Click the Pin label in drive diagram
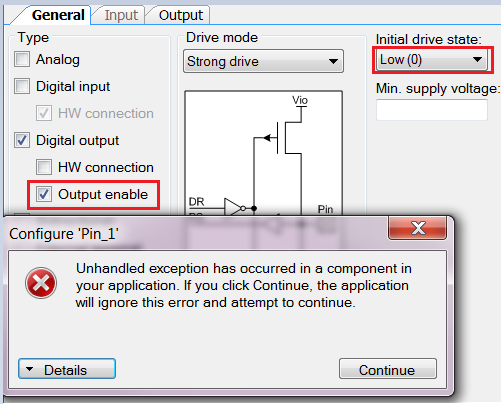Image resolution: width=501 pixels, height=404 pixels. point(325,209)
